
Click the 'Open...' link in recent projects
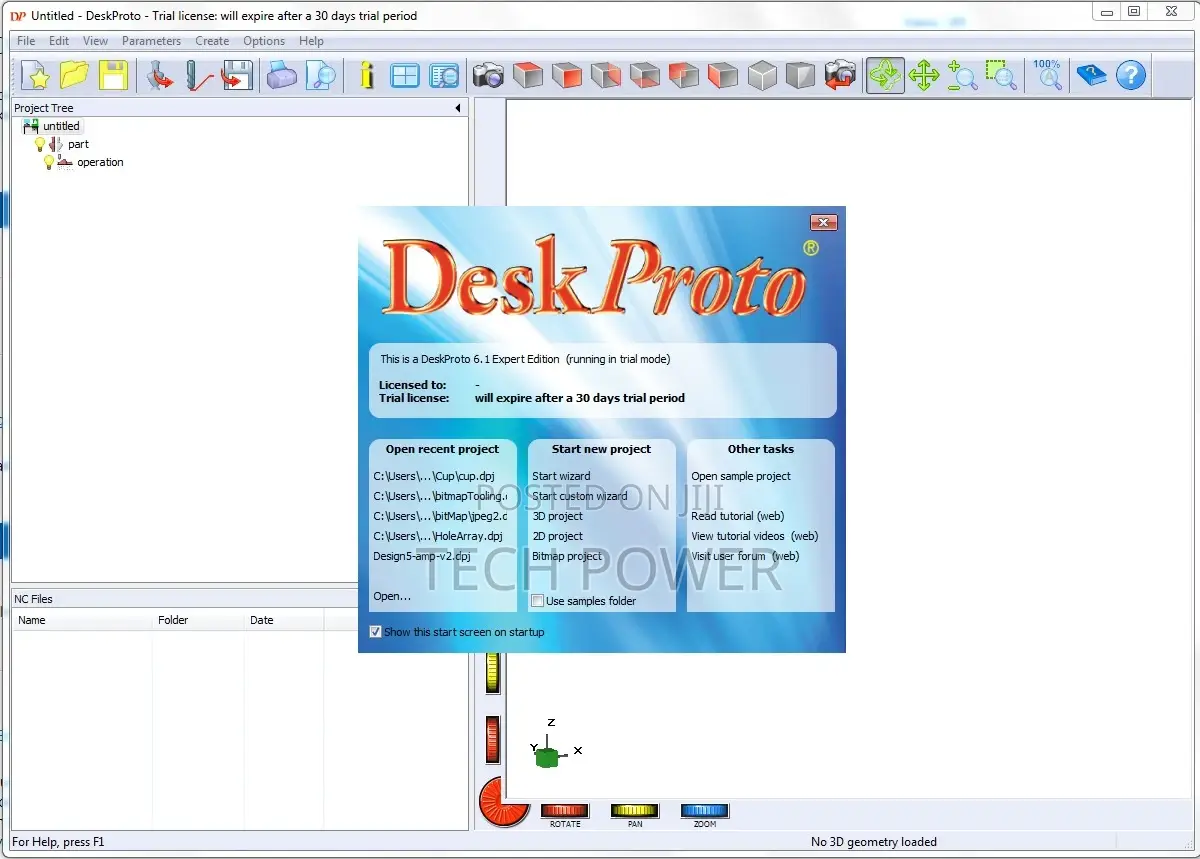click(x=392, y=596)
